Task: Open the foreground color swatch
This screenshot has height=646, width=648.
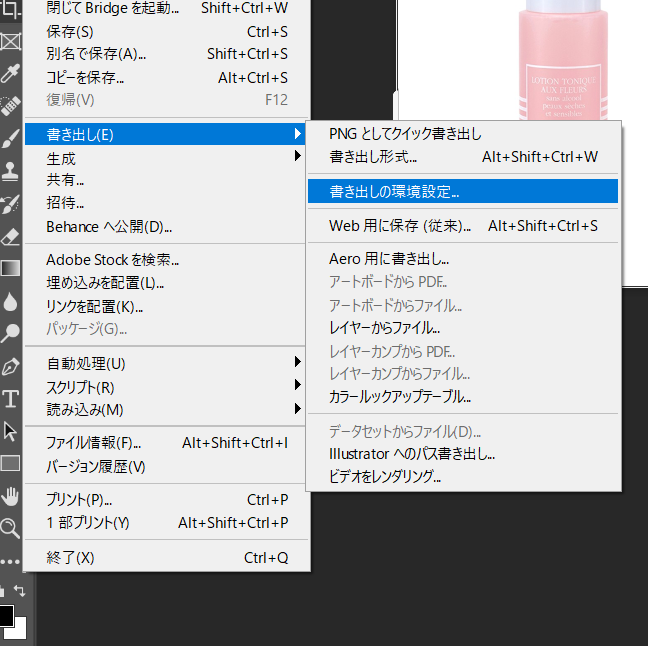Action: (x=5, y=614)
